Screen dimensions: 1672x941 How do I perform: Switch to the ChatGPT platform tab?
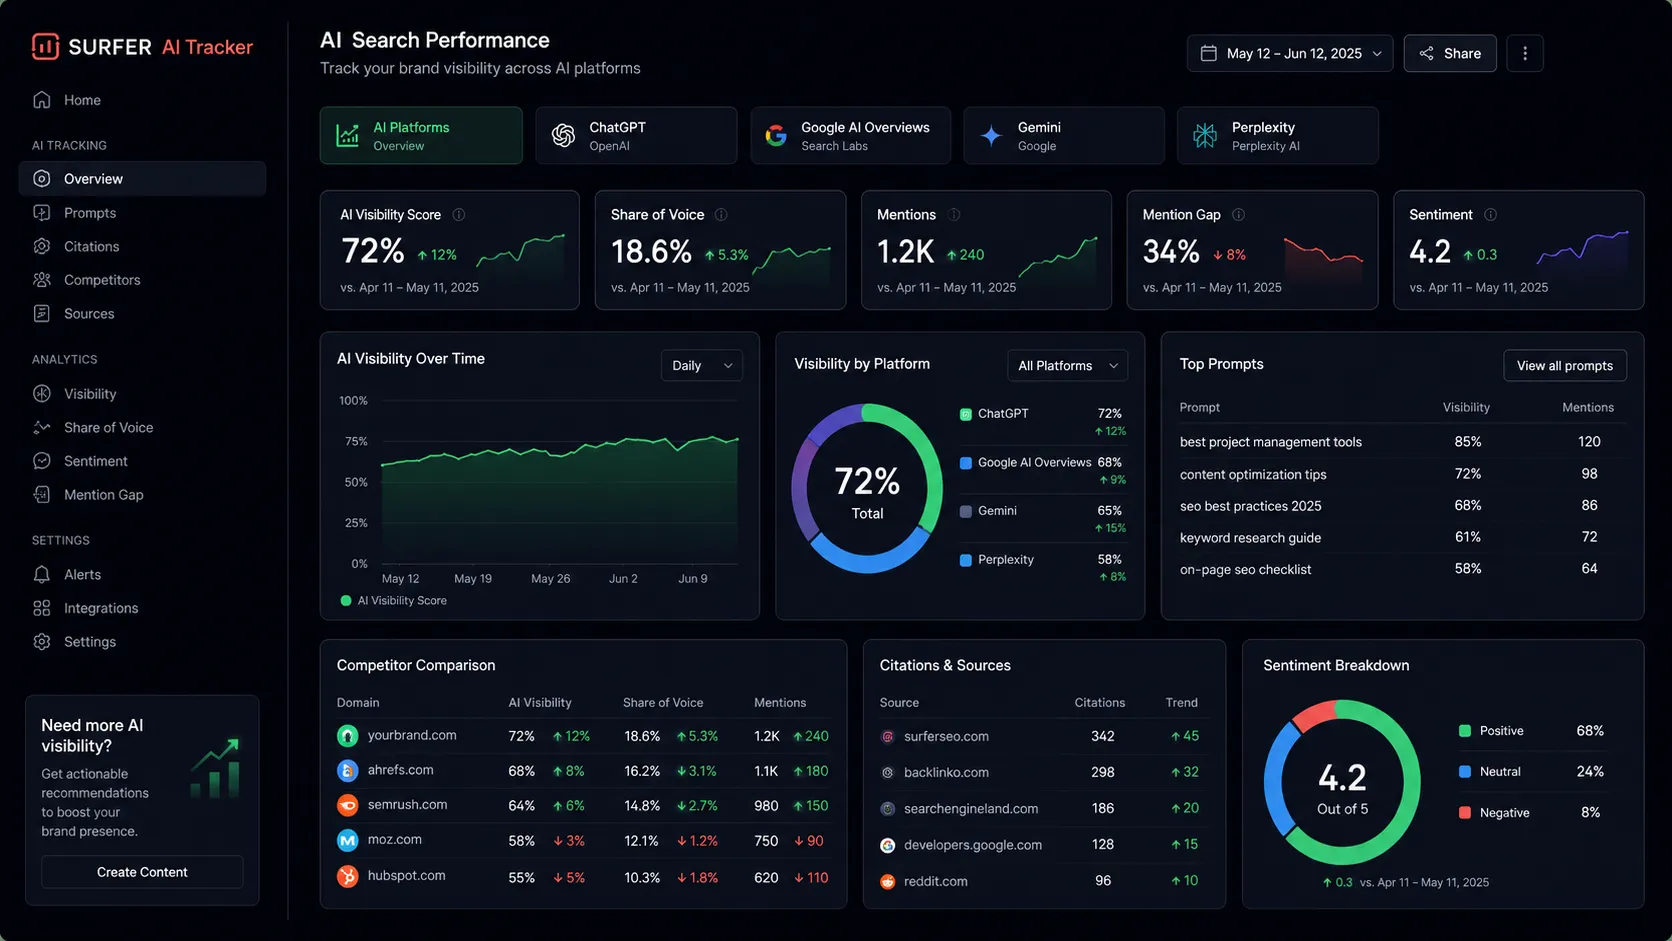[x=636, y=135]
